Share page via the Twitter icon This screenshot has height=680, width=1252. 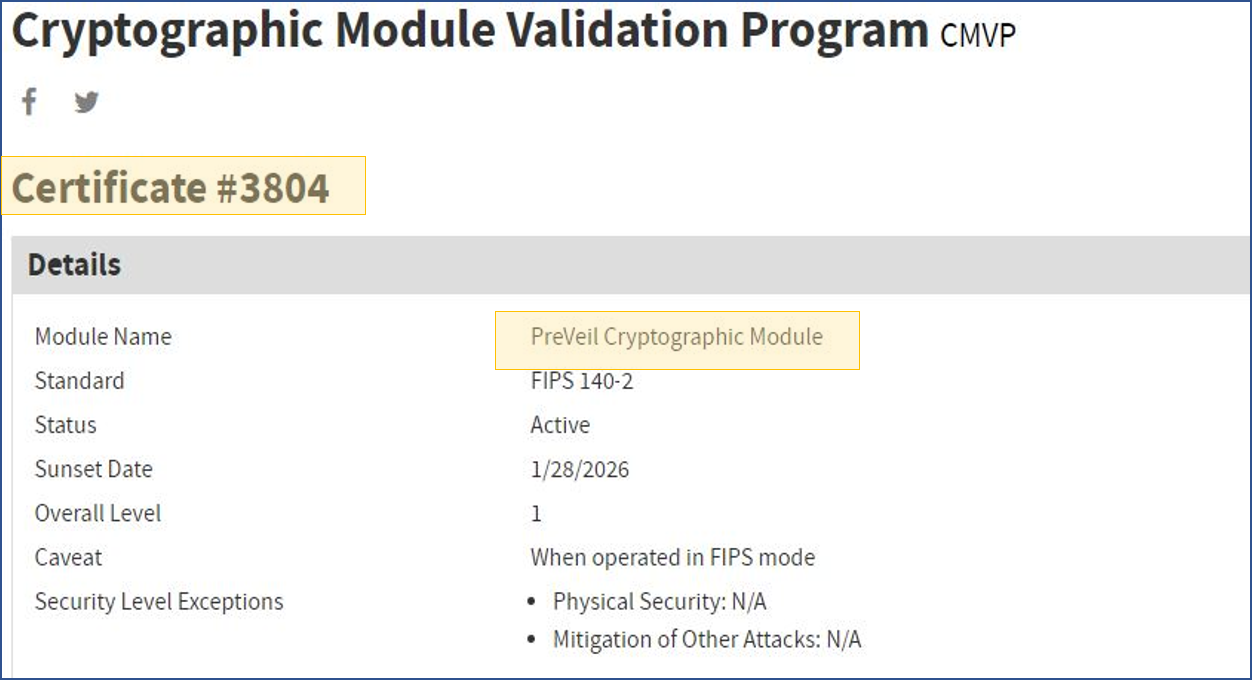tap(87, 102)
